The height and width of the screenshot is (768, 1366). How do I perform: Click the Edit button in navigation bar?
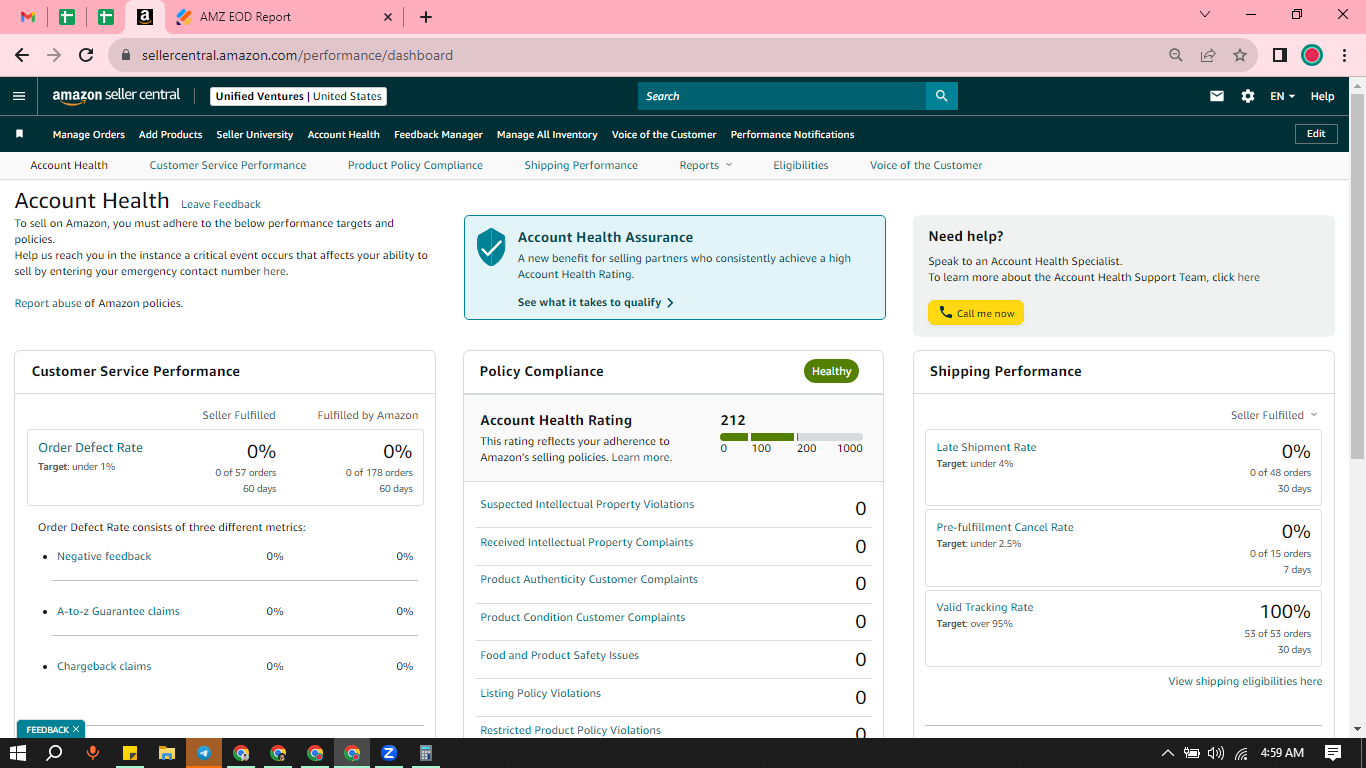tap(1316, 133)
